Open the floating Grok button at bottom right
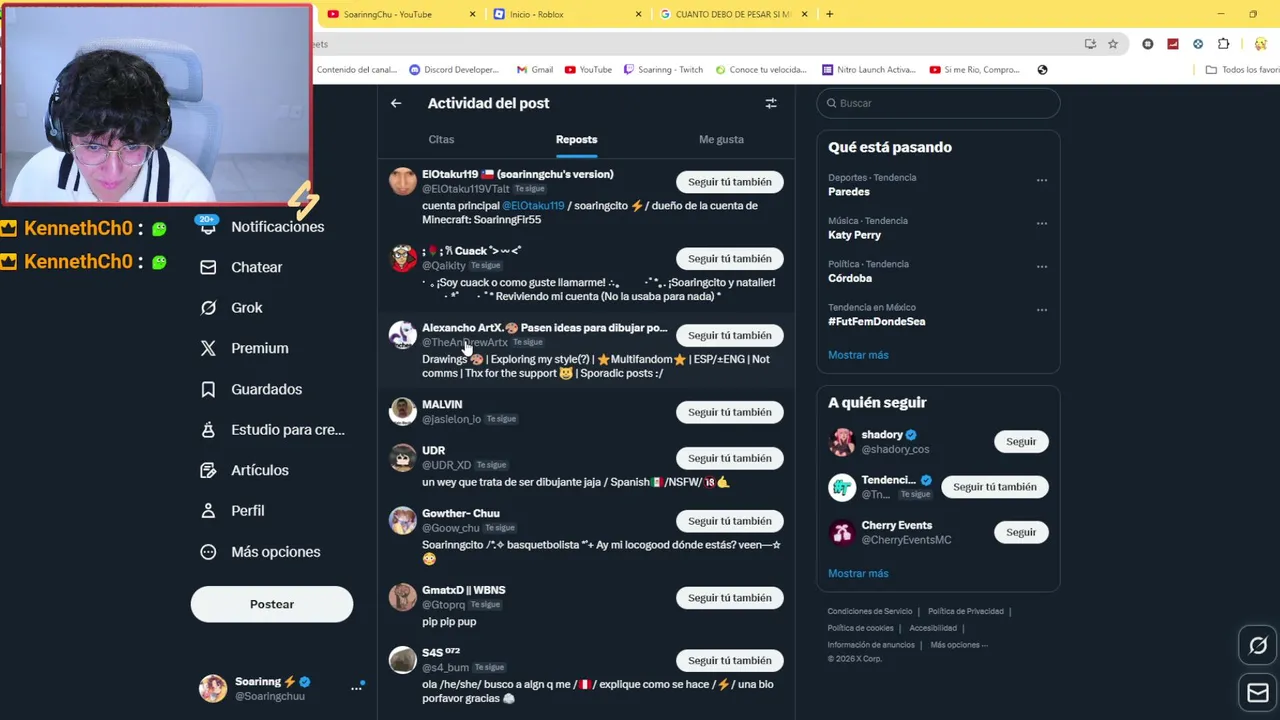 (x=1258, y=646)
